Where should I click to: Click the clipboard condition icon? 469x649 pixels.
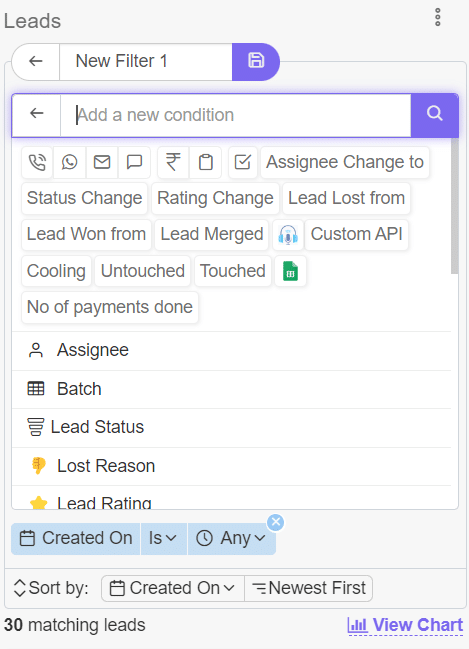tap(205, 162)
